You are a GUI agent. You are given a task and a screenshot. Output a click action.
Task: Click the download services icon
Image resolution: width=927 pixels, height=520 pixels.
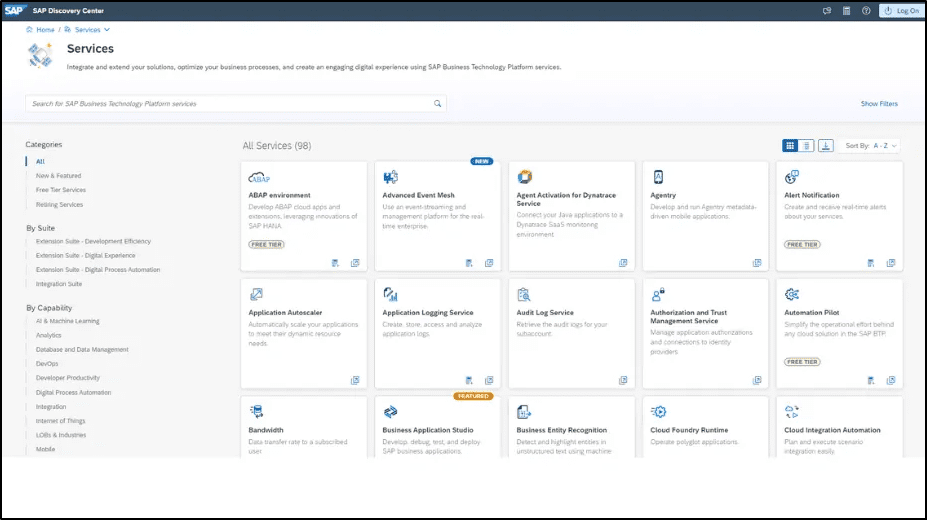tap(826, 145)
